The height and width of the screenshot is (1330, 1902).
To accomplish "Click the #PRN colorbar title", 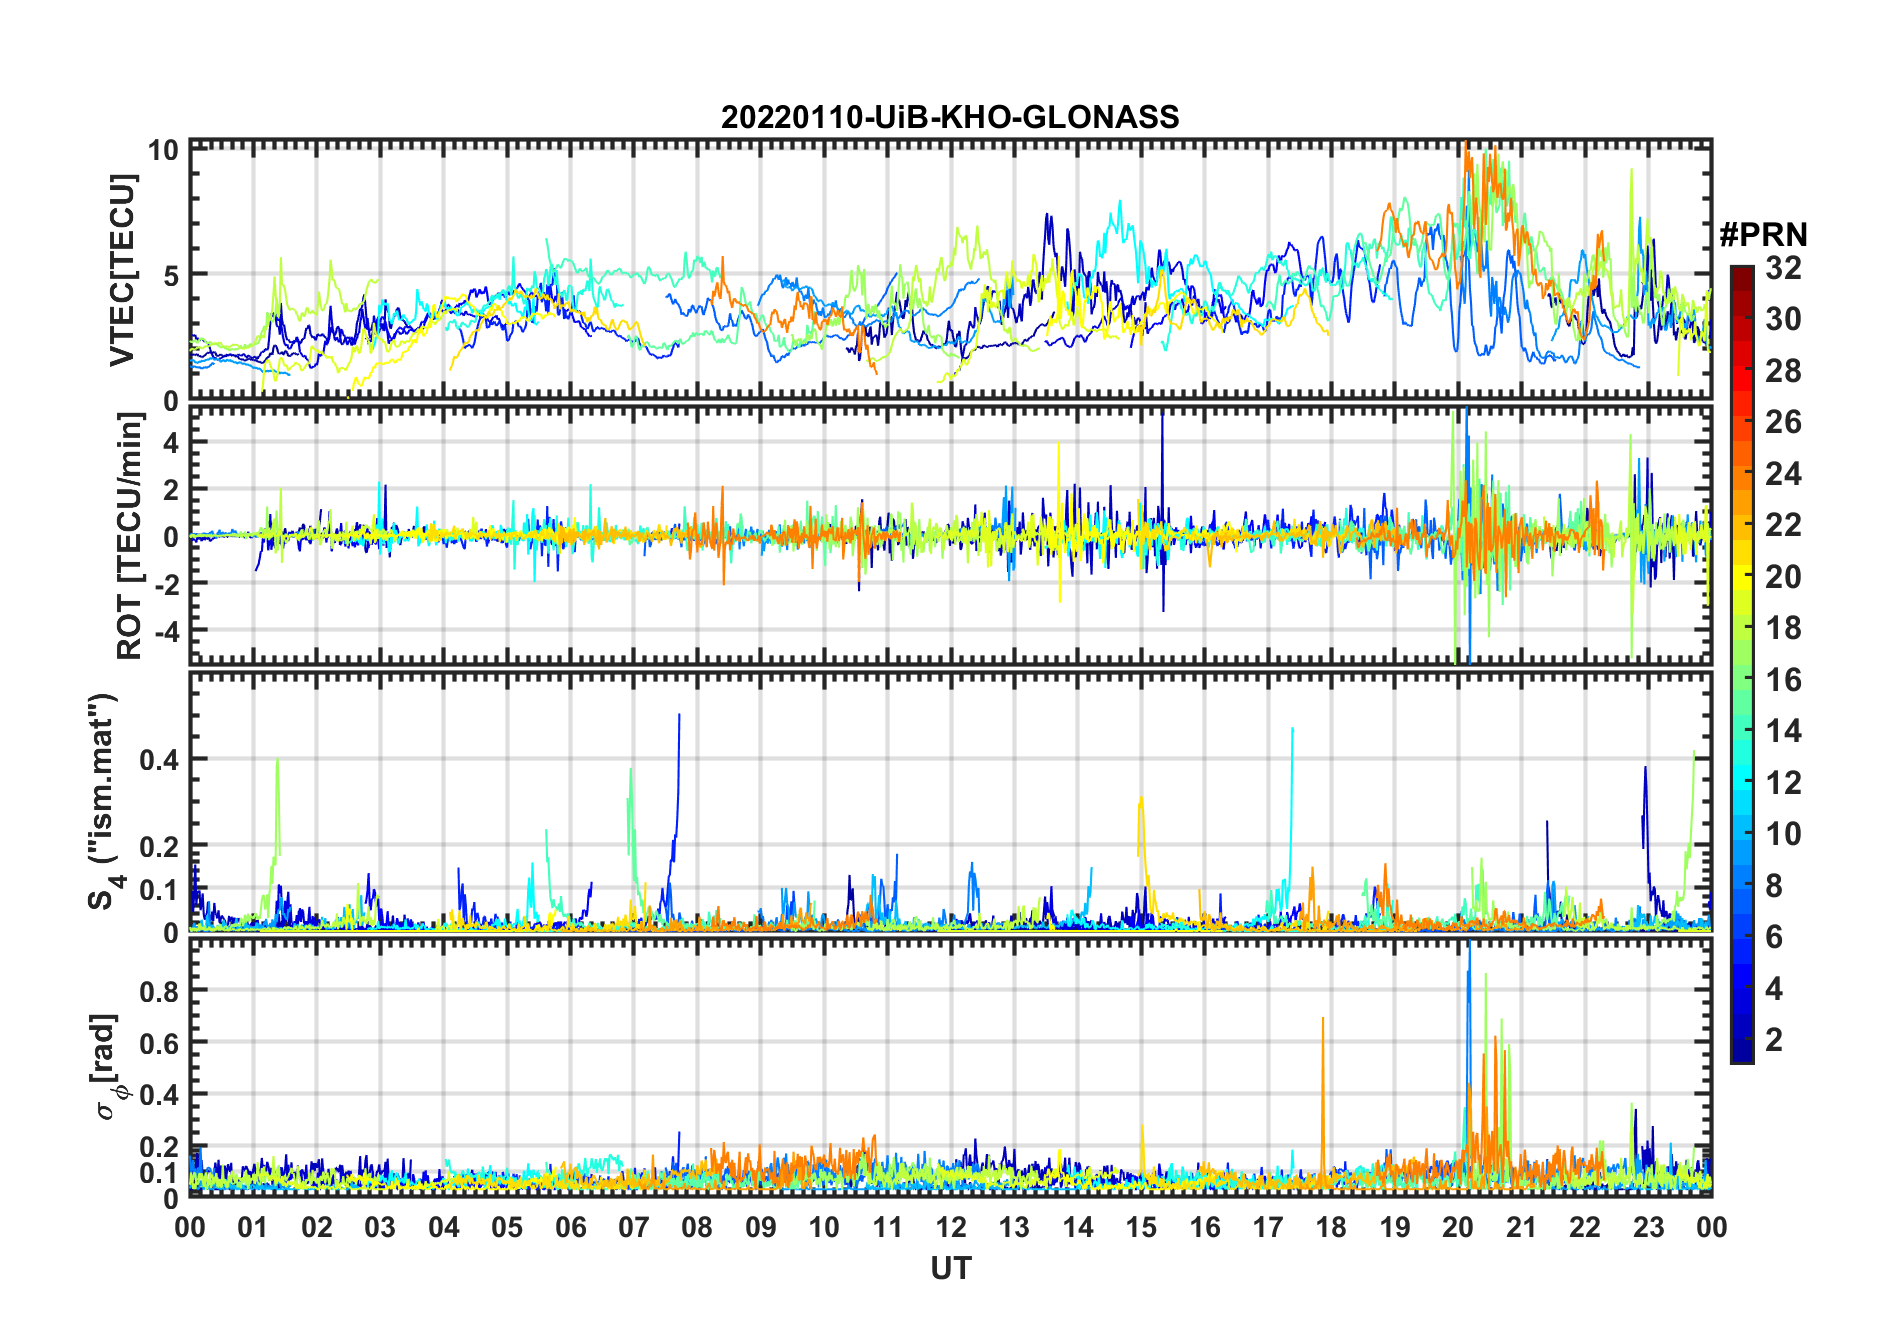I will click(x=1763, y=235).
